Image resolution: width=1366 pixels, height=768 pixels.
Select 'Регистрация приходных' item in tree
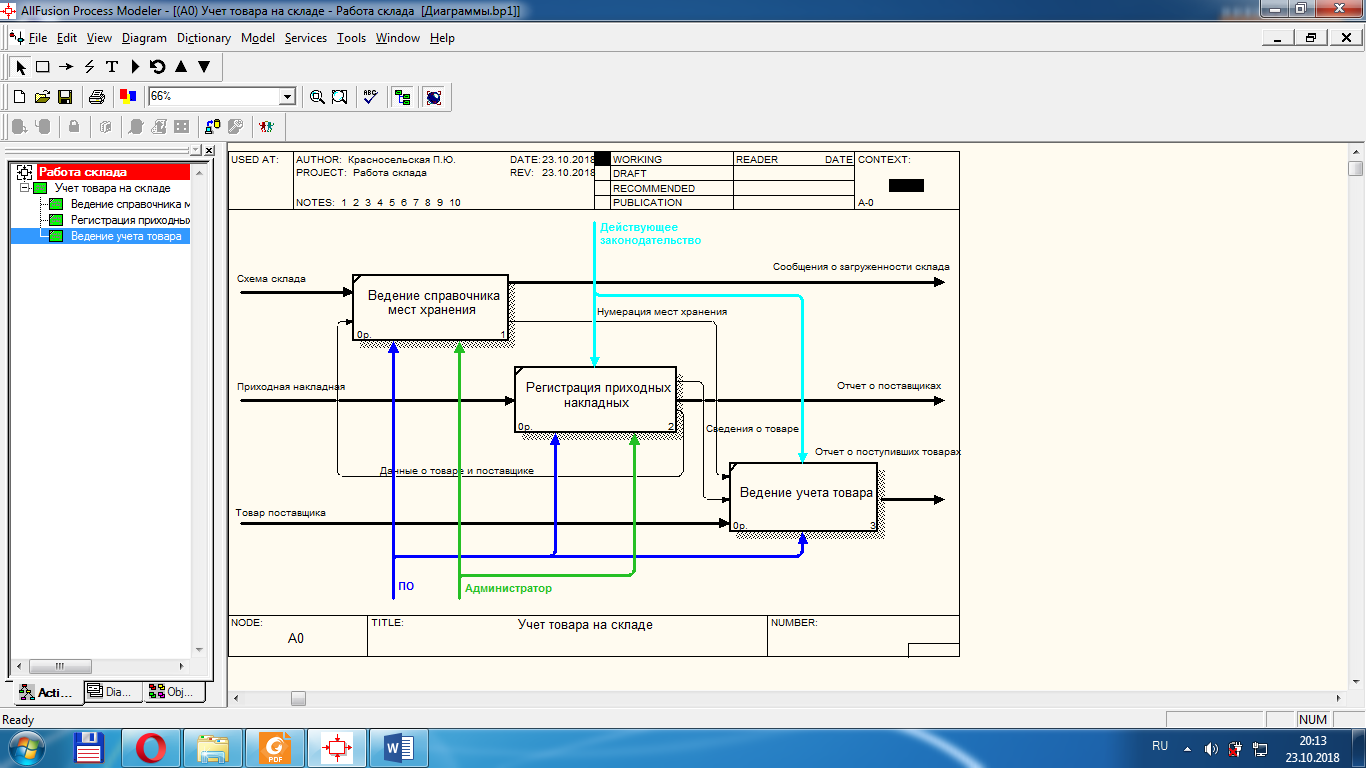129,220
